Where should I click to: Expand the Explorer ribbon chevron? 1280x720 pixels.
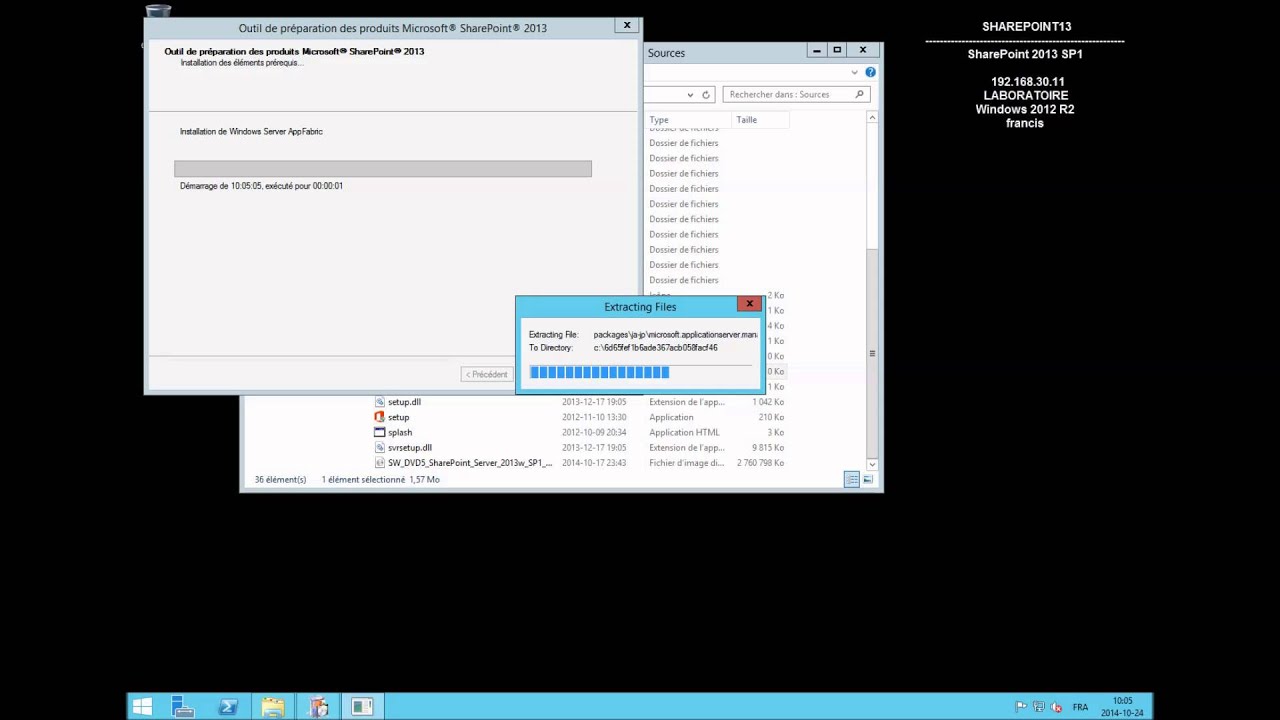point(854,72)
